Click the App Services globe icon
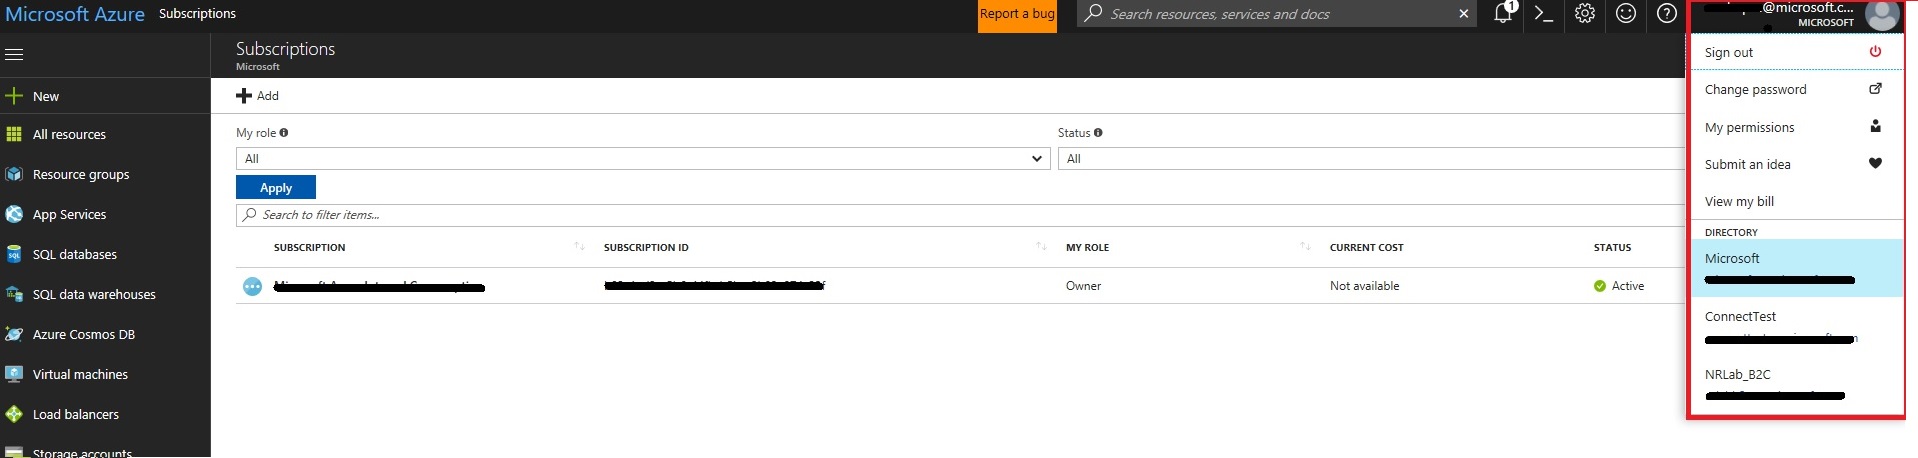1918x458 pixels. coord(14,214)
